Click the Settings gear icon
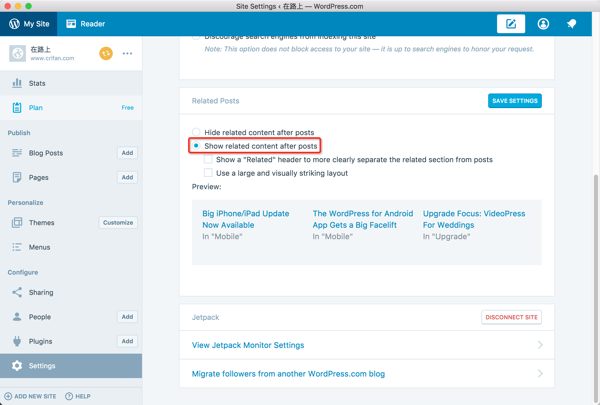The width and height of the screenshot is (600, 405). pos(17,366)
